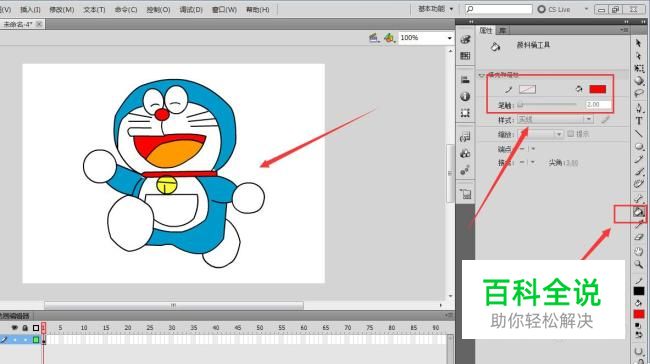The image size is (650, 364).
Task: Select the Lasso tool
Action: pos(639,93)
